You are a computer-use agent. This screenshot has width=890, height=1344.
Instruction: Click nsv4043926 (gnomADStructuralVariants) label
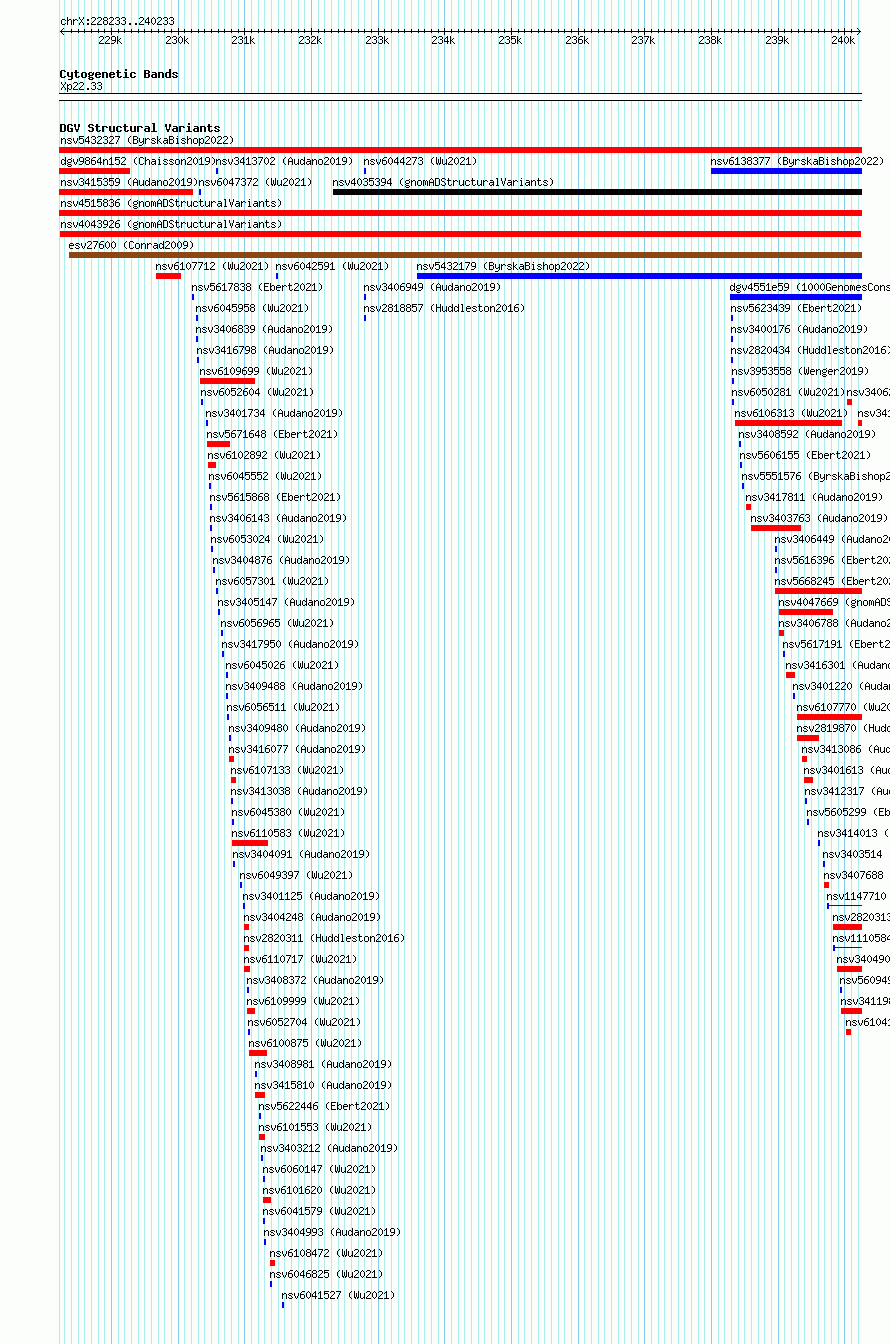click(x=171, y=224)
